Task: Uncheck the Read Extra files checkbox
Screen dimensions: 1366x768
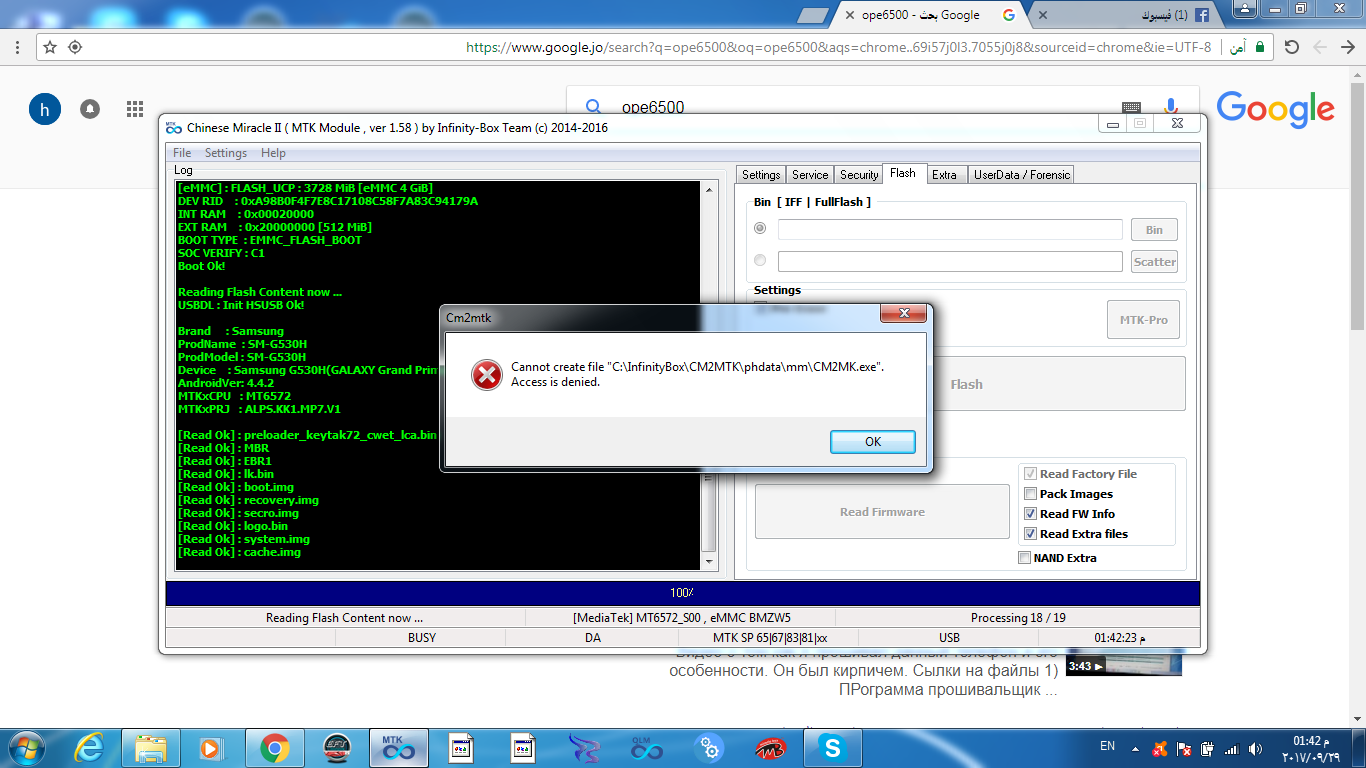Action: 1030,534
